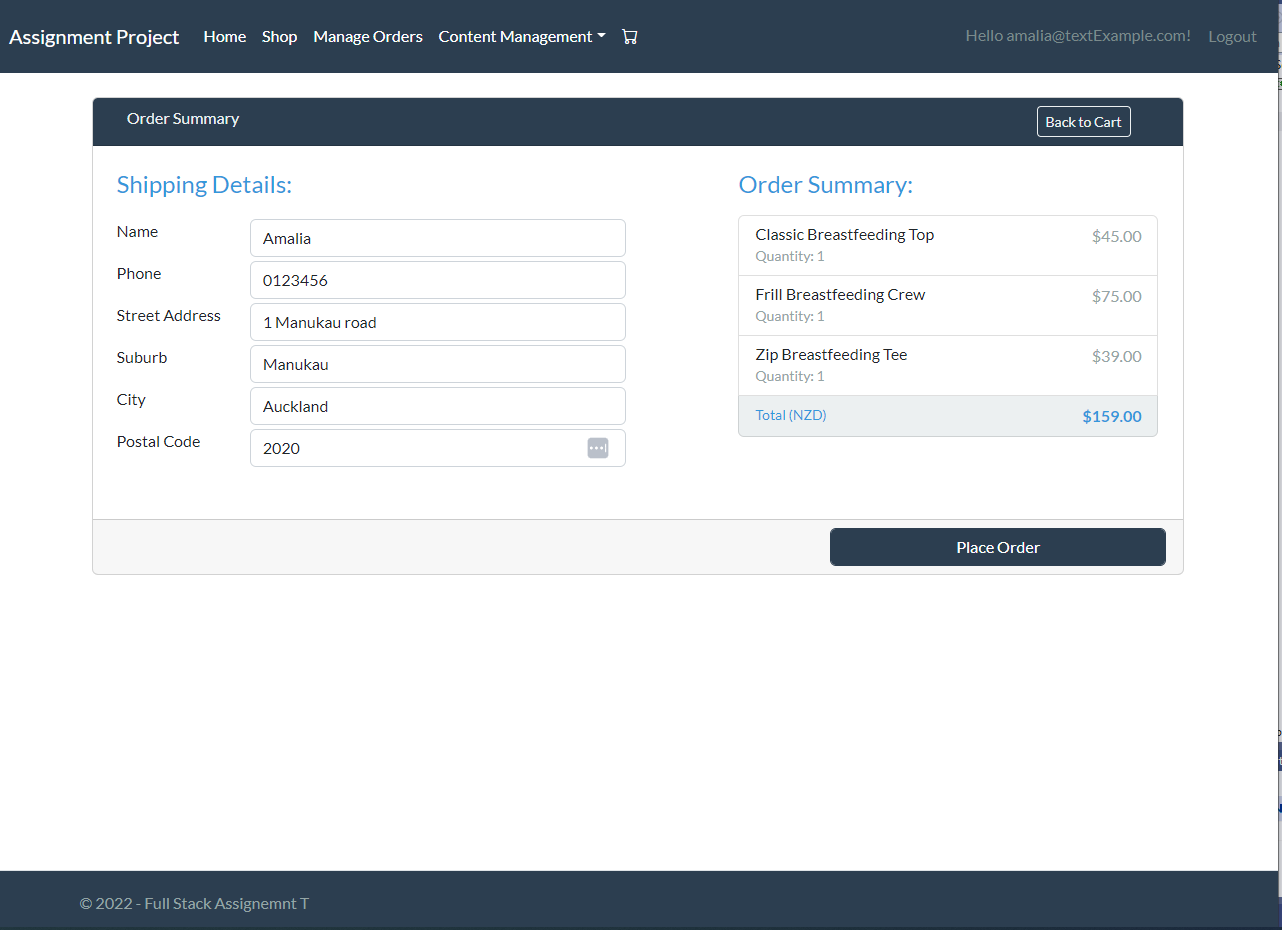Click the Postal Code field
Viewport: 1282px width, 930px height.
(x=420, y=448)
